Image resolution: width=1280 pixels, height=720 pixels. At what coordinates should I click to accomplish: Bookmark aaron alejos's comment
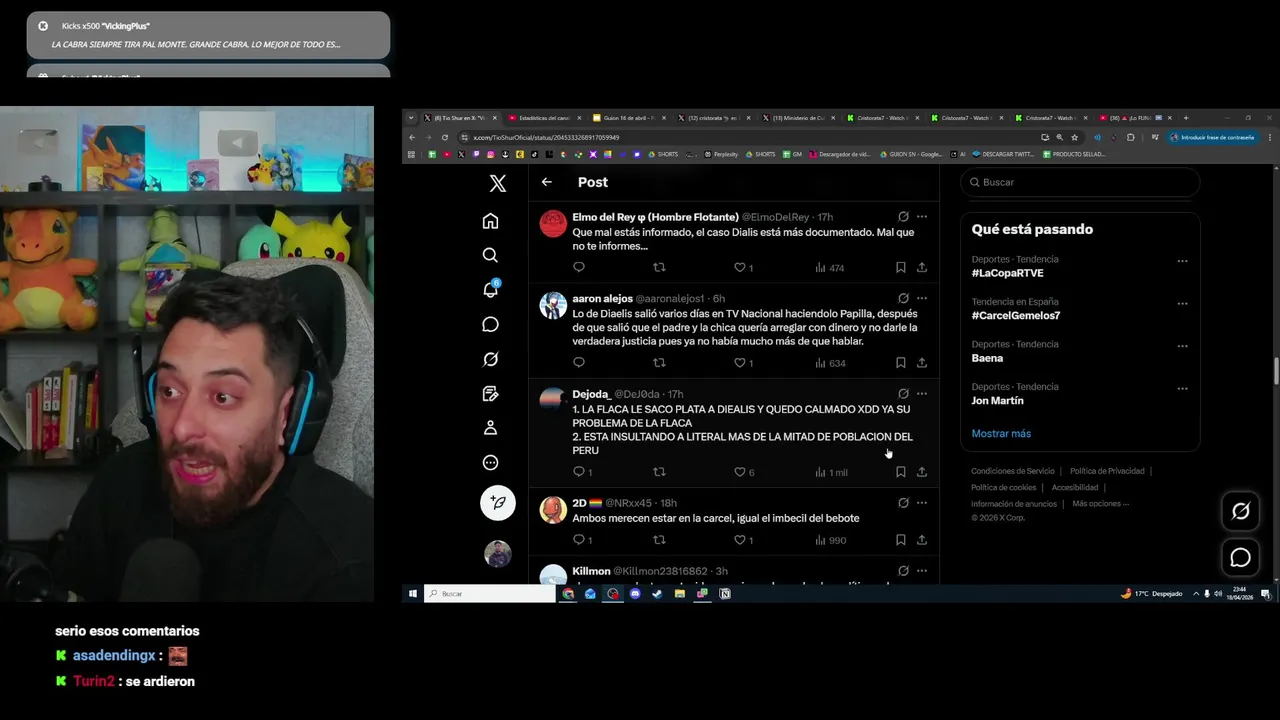pos(900,363)
